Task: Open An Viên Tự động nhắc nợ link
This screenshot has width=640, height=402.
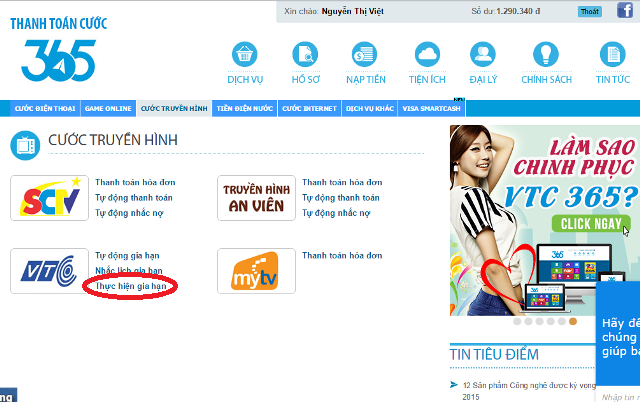Action: point(336,213)
